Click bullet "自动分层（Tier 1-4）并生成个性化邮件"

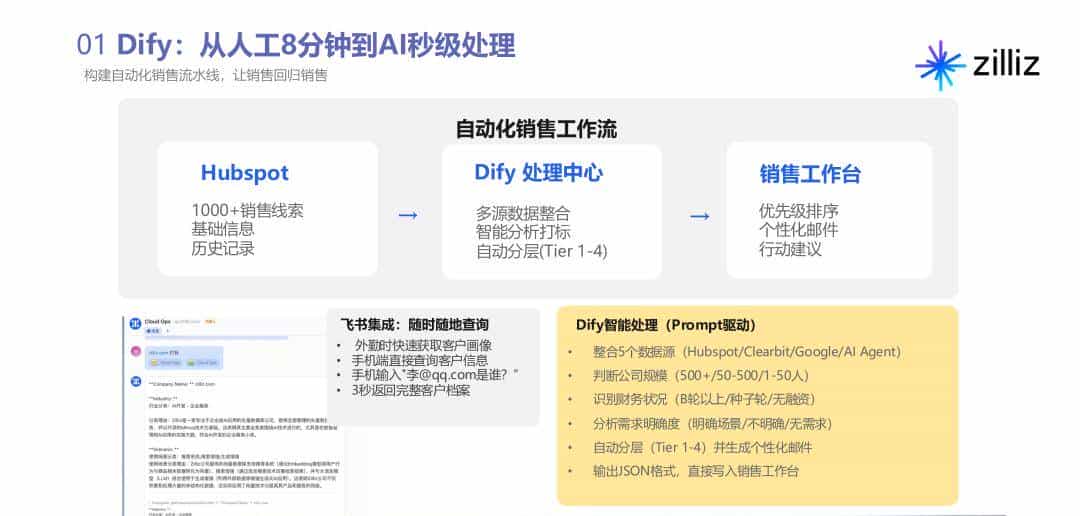click(703, 448)
